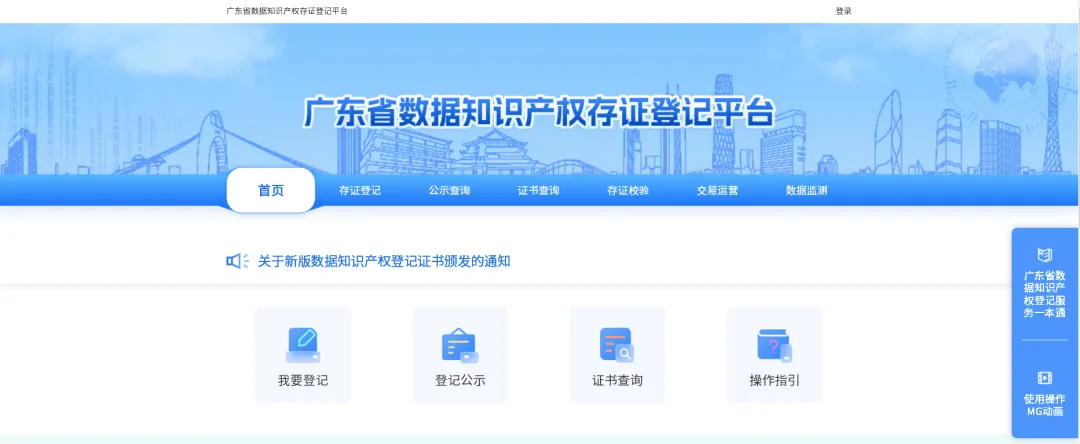The image size is (1080, 444).
Task: Open the 关于新版数据知识产权登记证书颁发的通知 notice
Action: click(x=384, y=261)
